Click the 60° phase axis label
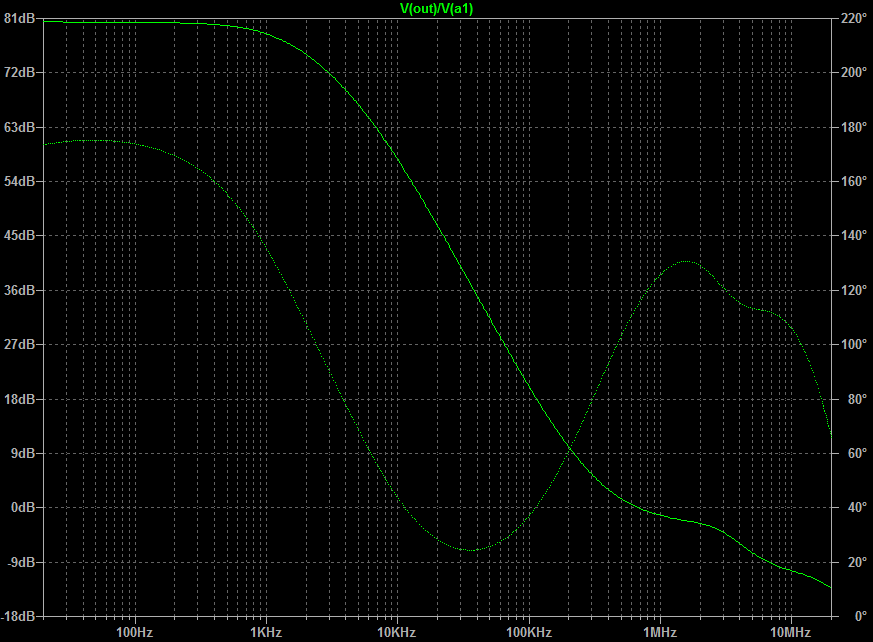This screenshot has width=873, height=642. coord(857,453)
